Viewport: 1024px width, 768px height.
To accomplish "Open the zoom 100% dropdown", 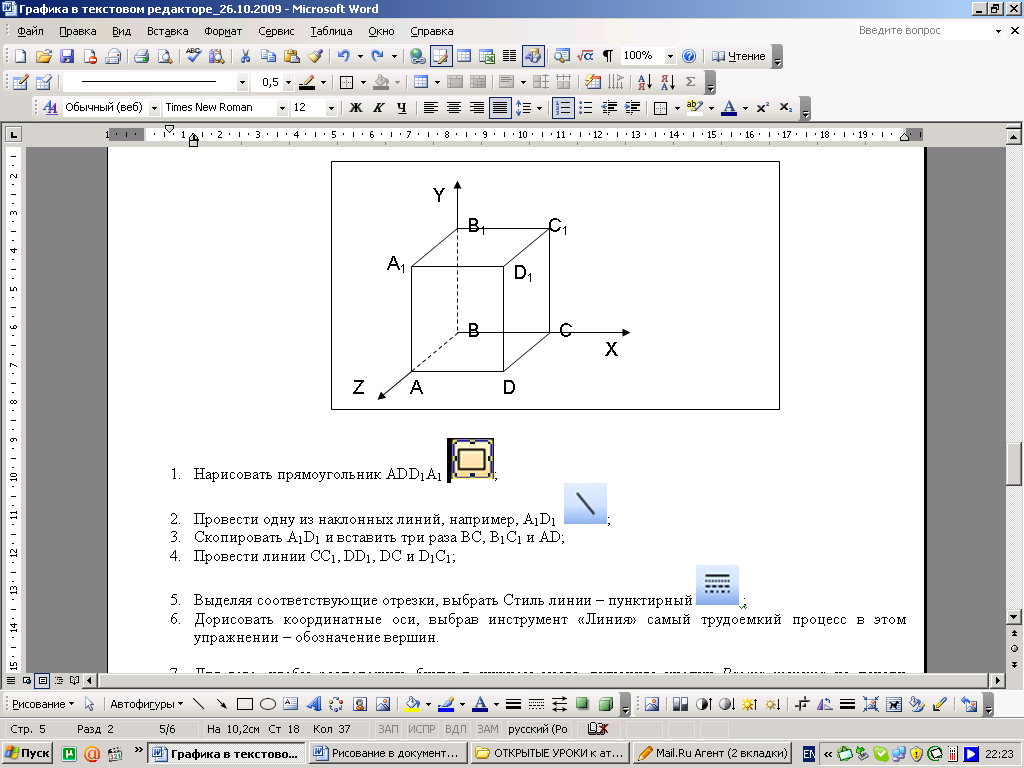I will pyautogui.click(x=670, y=56).
